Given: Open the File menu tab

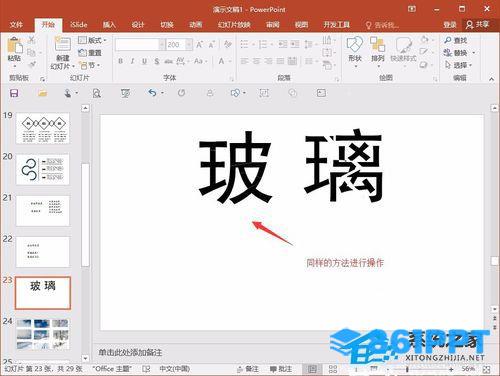Looking at the screenshot, I should click(x=16, y=25).
